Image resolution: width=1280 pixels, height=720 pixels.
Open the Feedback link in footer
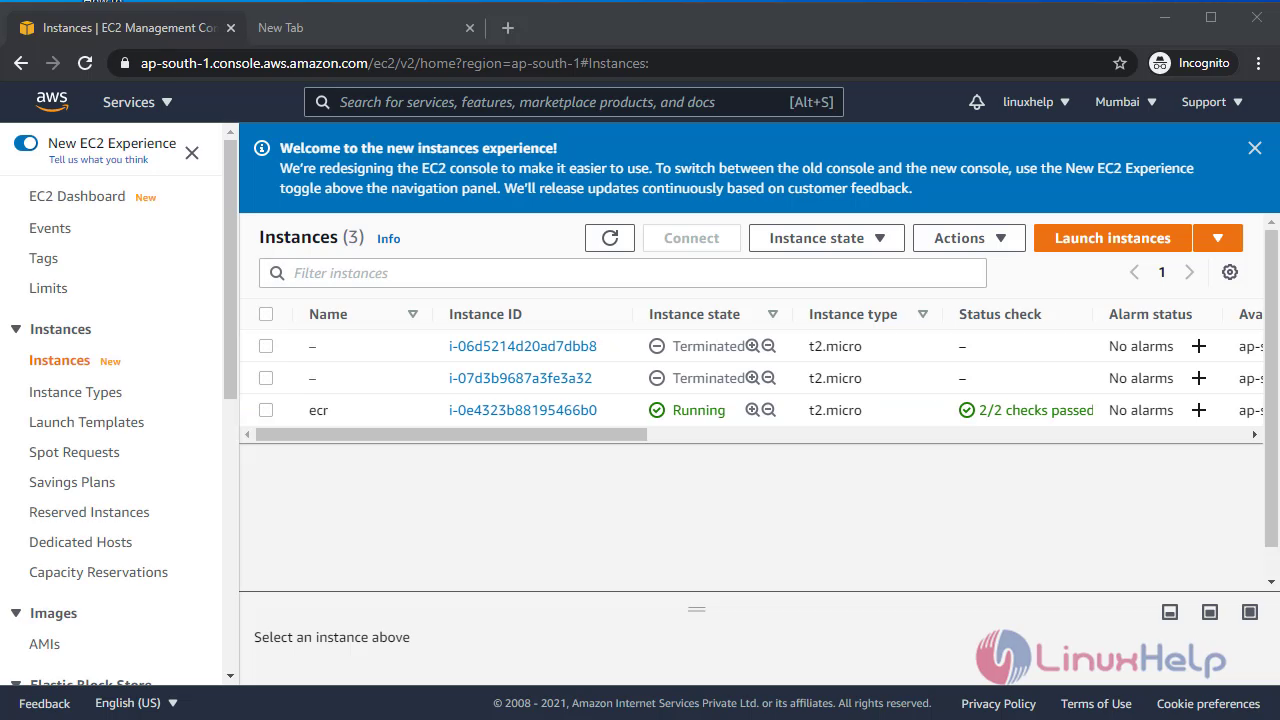tap(45, 703)
